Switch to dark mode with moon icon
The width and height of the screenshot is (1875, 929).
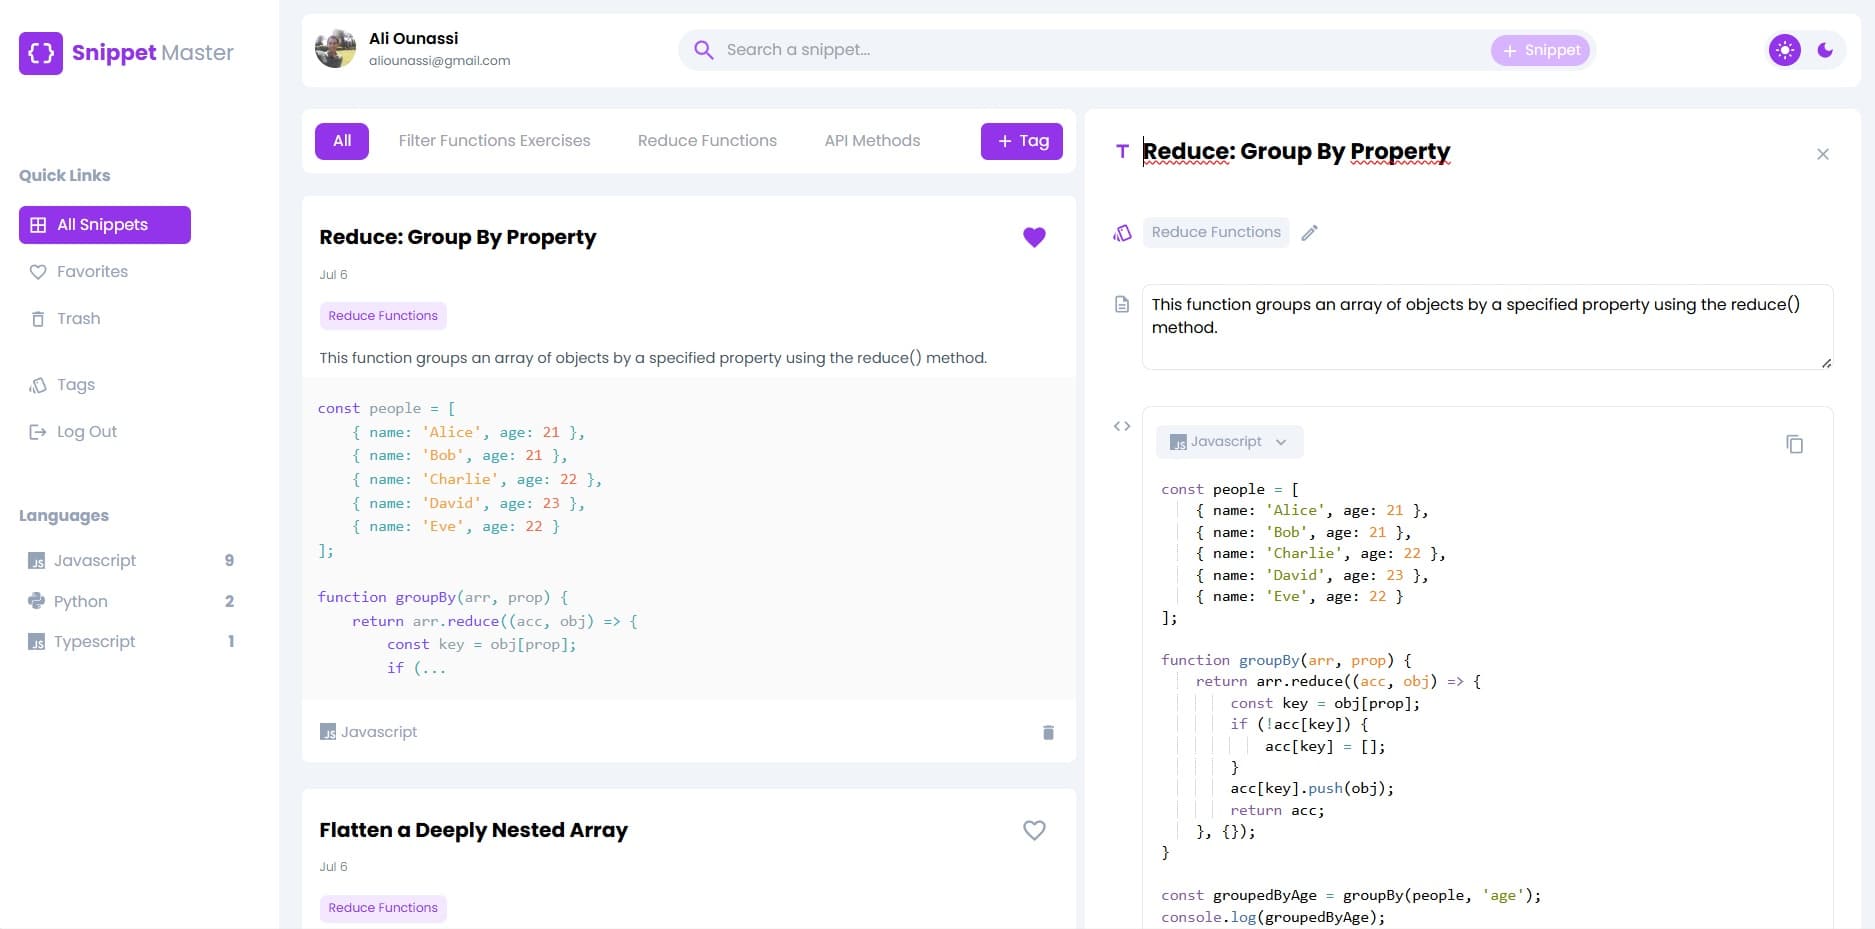[x=1825, y=50]
